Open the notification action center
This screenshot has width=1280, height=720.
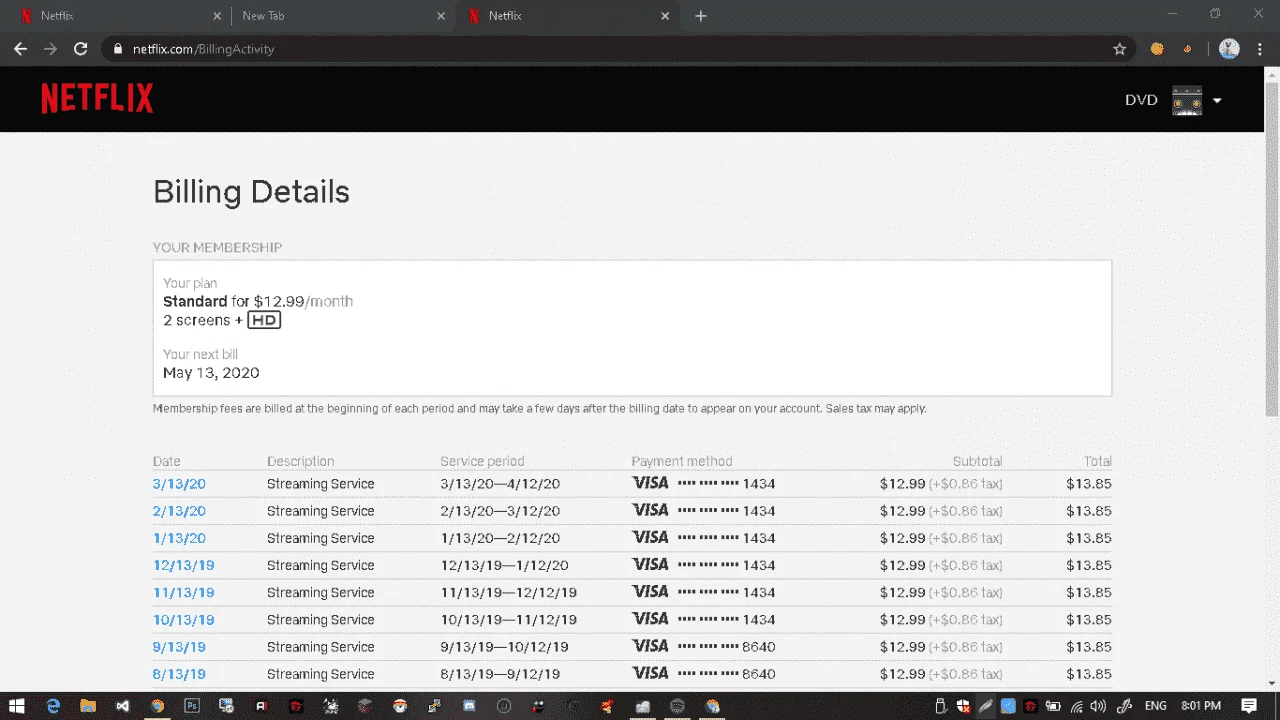(x=1249, y=706)
